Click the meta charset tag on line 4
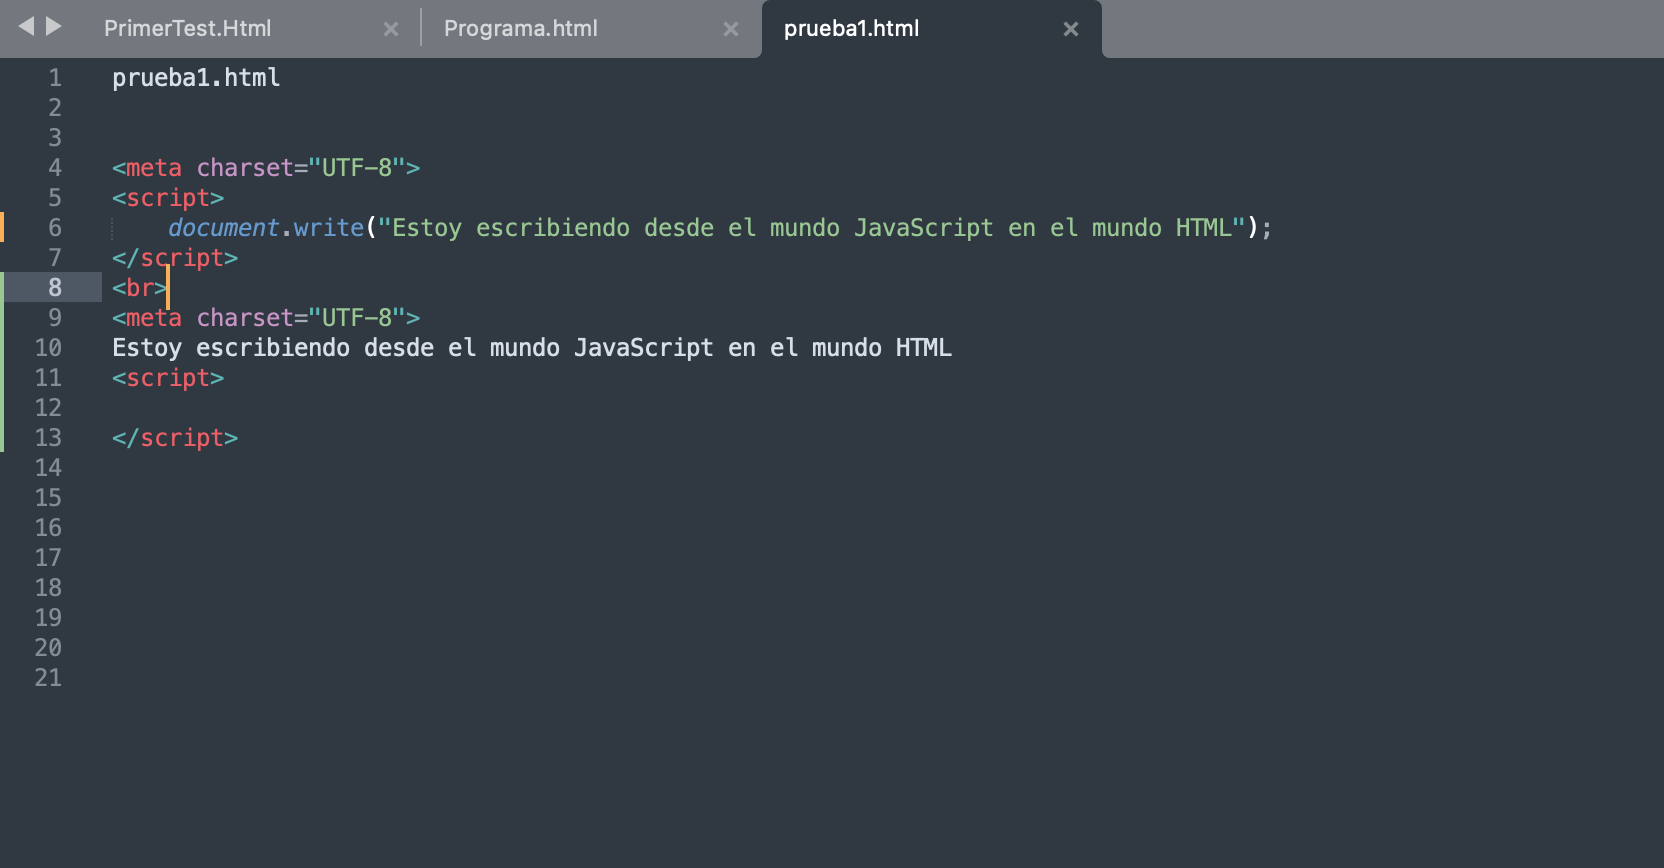 click(266, 168)
